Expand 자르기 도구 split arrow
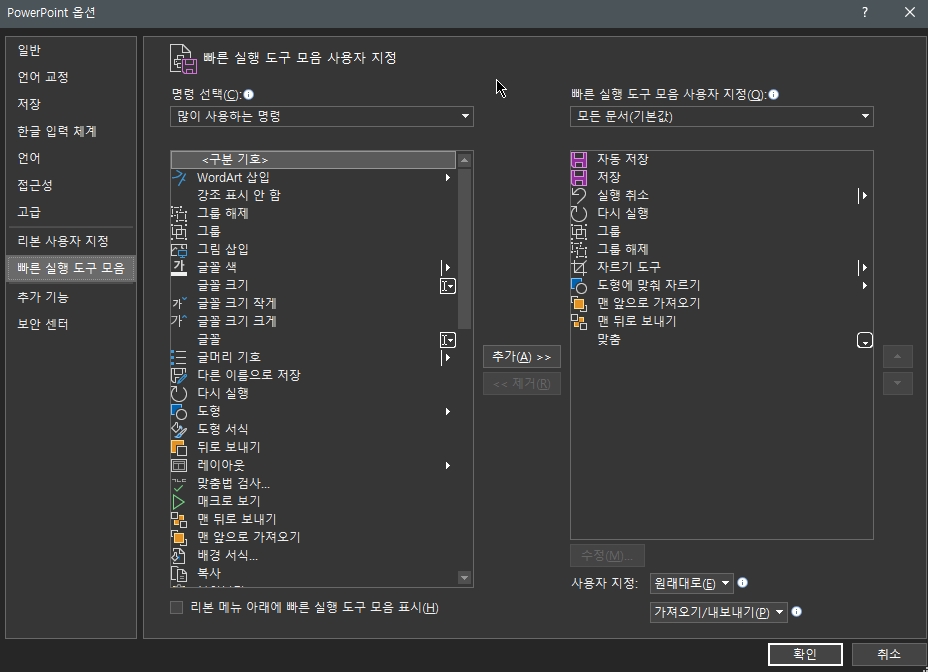Screen dimensions: 928x672 click(x=863, y=268)
